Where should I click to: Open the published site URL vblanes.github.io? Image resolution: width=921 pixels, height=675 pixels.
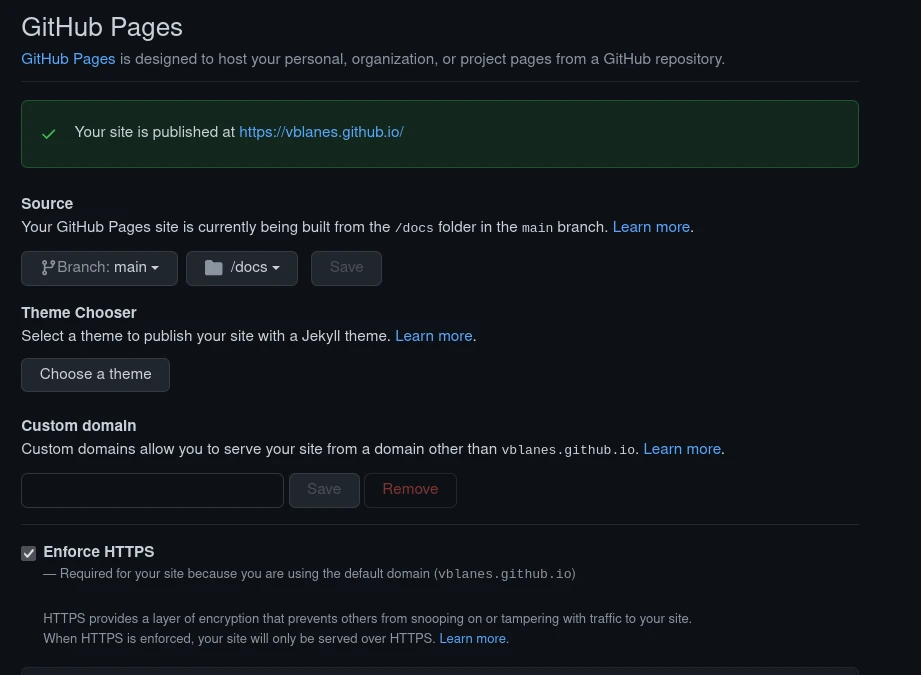point(321,132)
